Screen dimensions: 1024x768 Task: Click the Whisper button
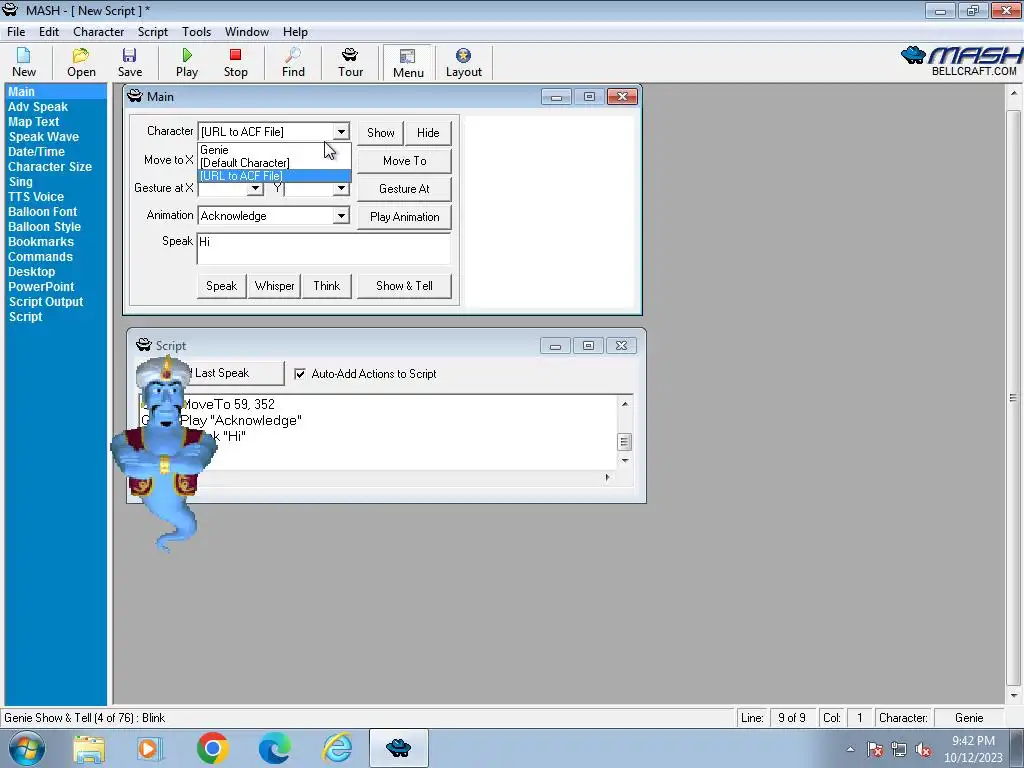pyautogui.click(x=274, y=286)
